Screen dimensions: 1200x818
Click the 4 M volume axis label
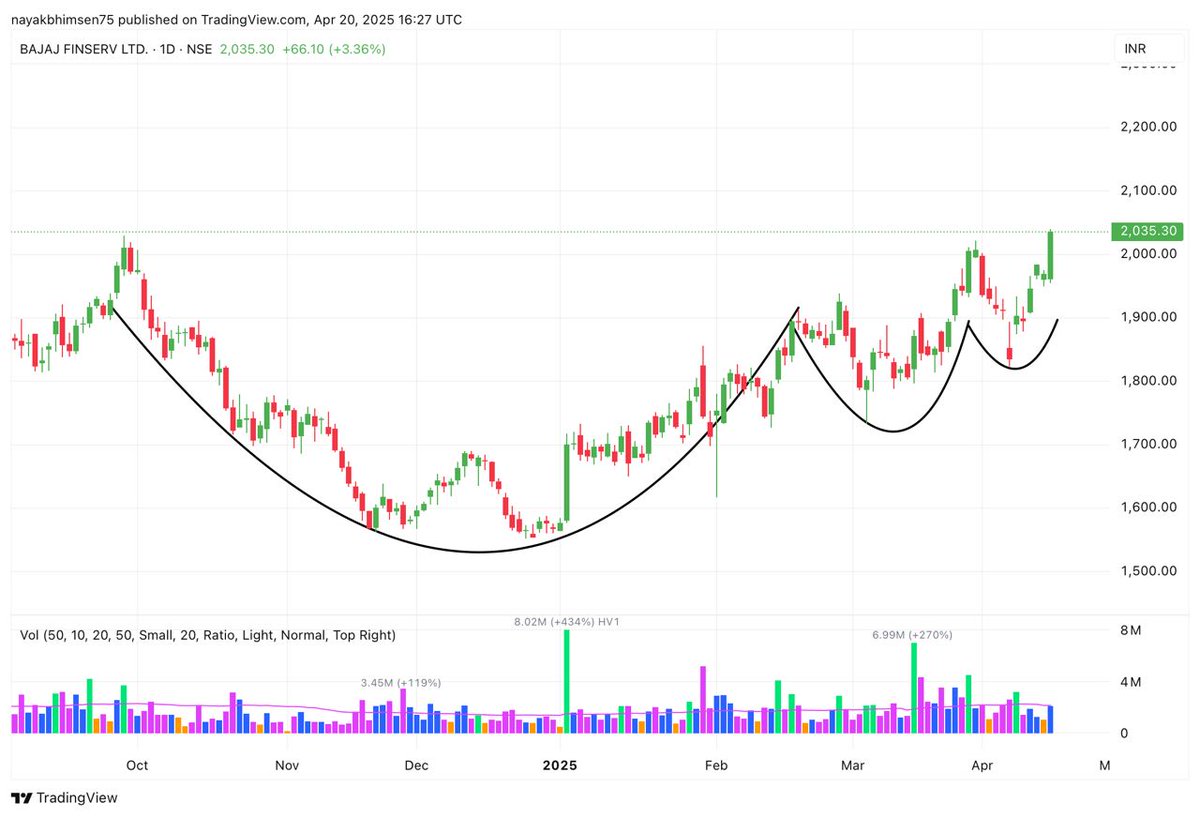[1131, 682]
